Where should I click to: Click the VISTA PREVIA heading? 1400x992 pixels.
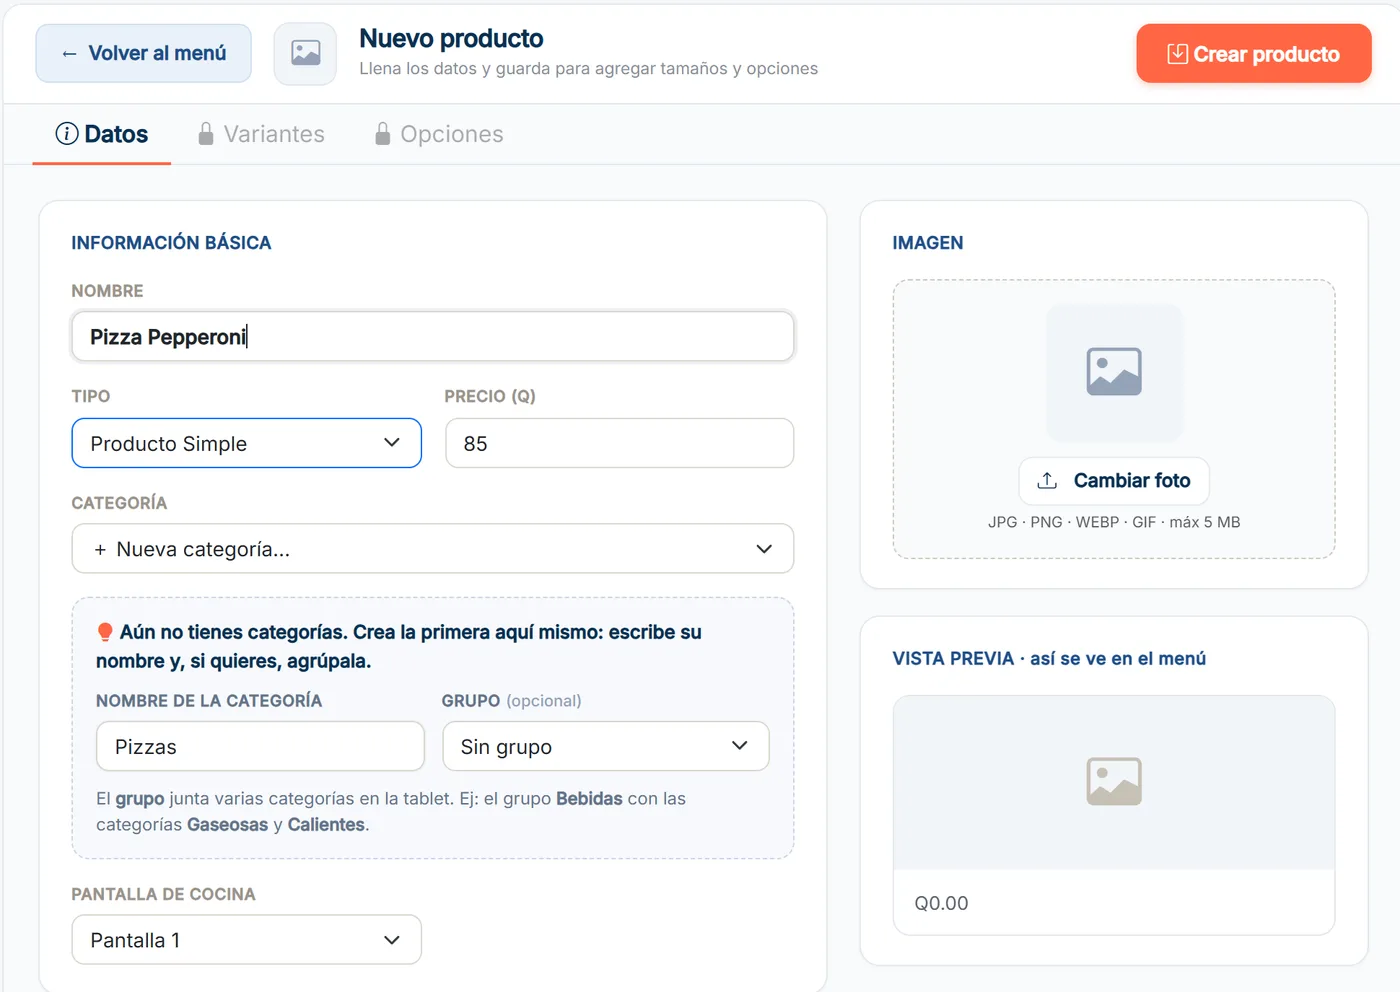(1049, 659)
